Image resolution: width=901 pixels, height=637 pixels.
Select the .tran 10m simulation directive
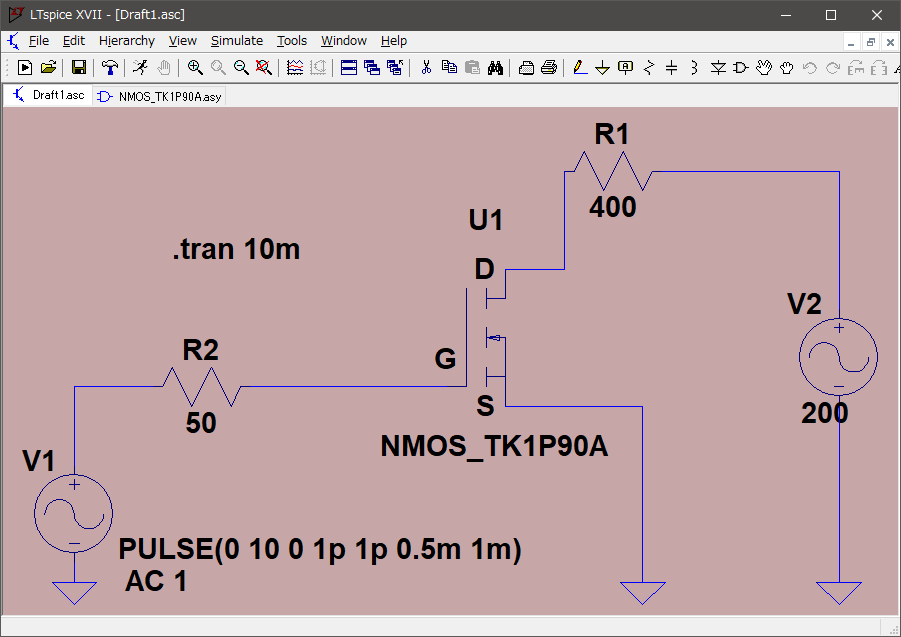[x=236, y=249]
